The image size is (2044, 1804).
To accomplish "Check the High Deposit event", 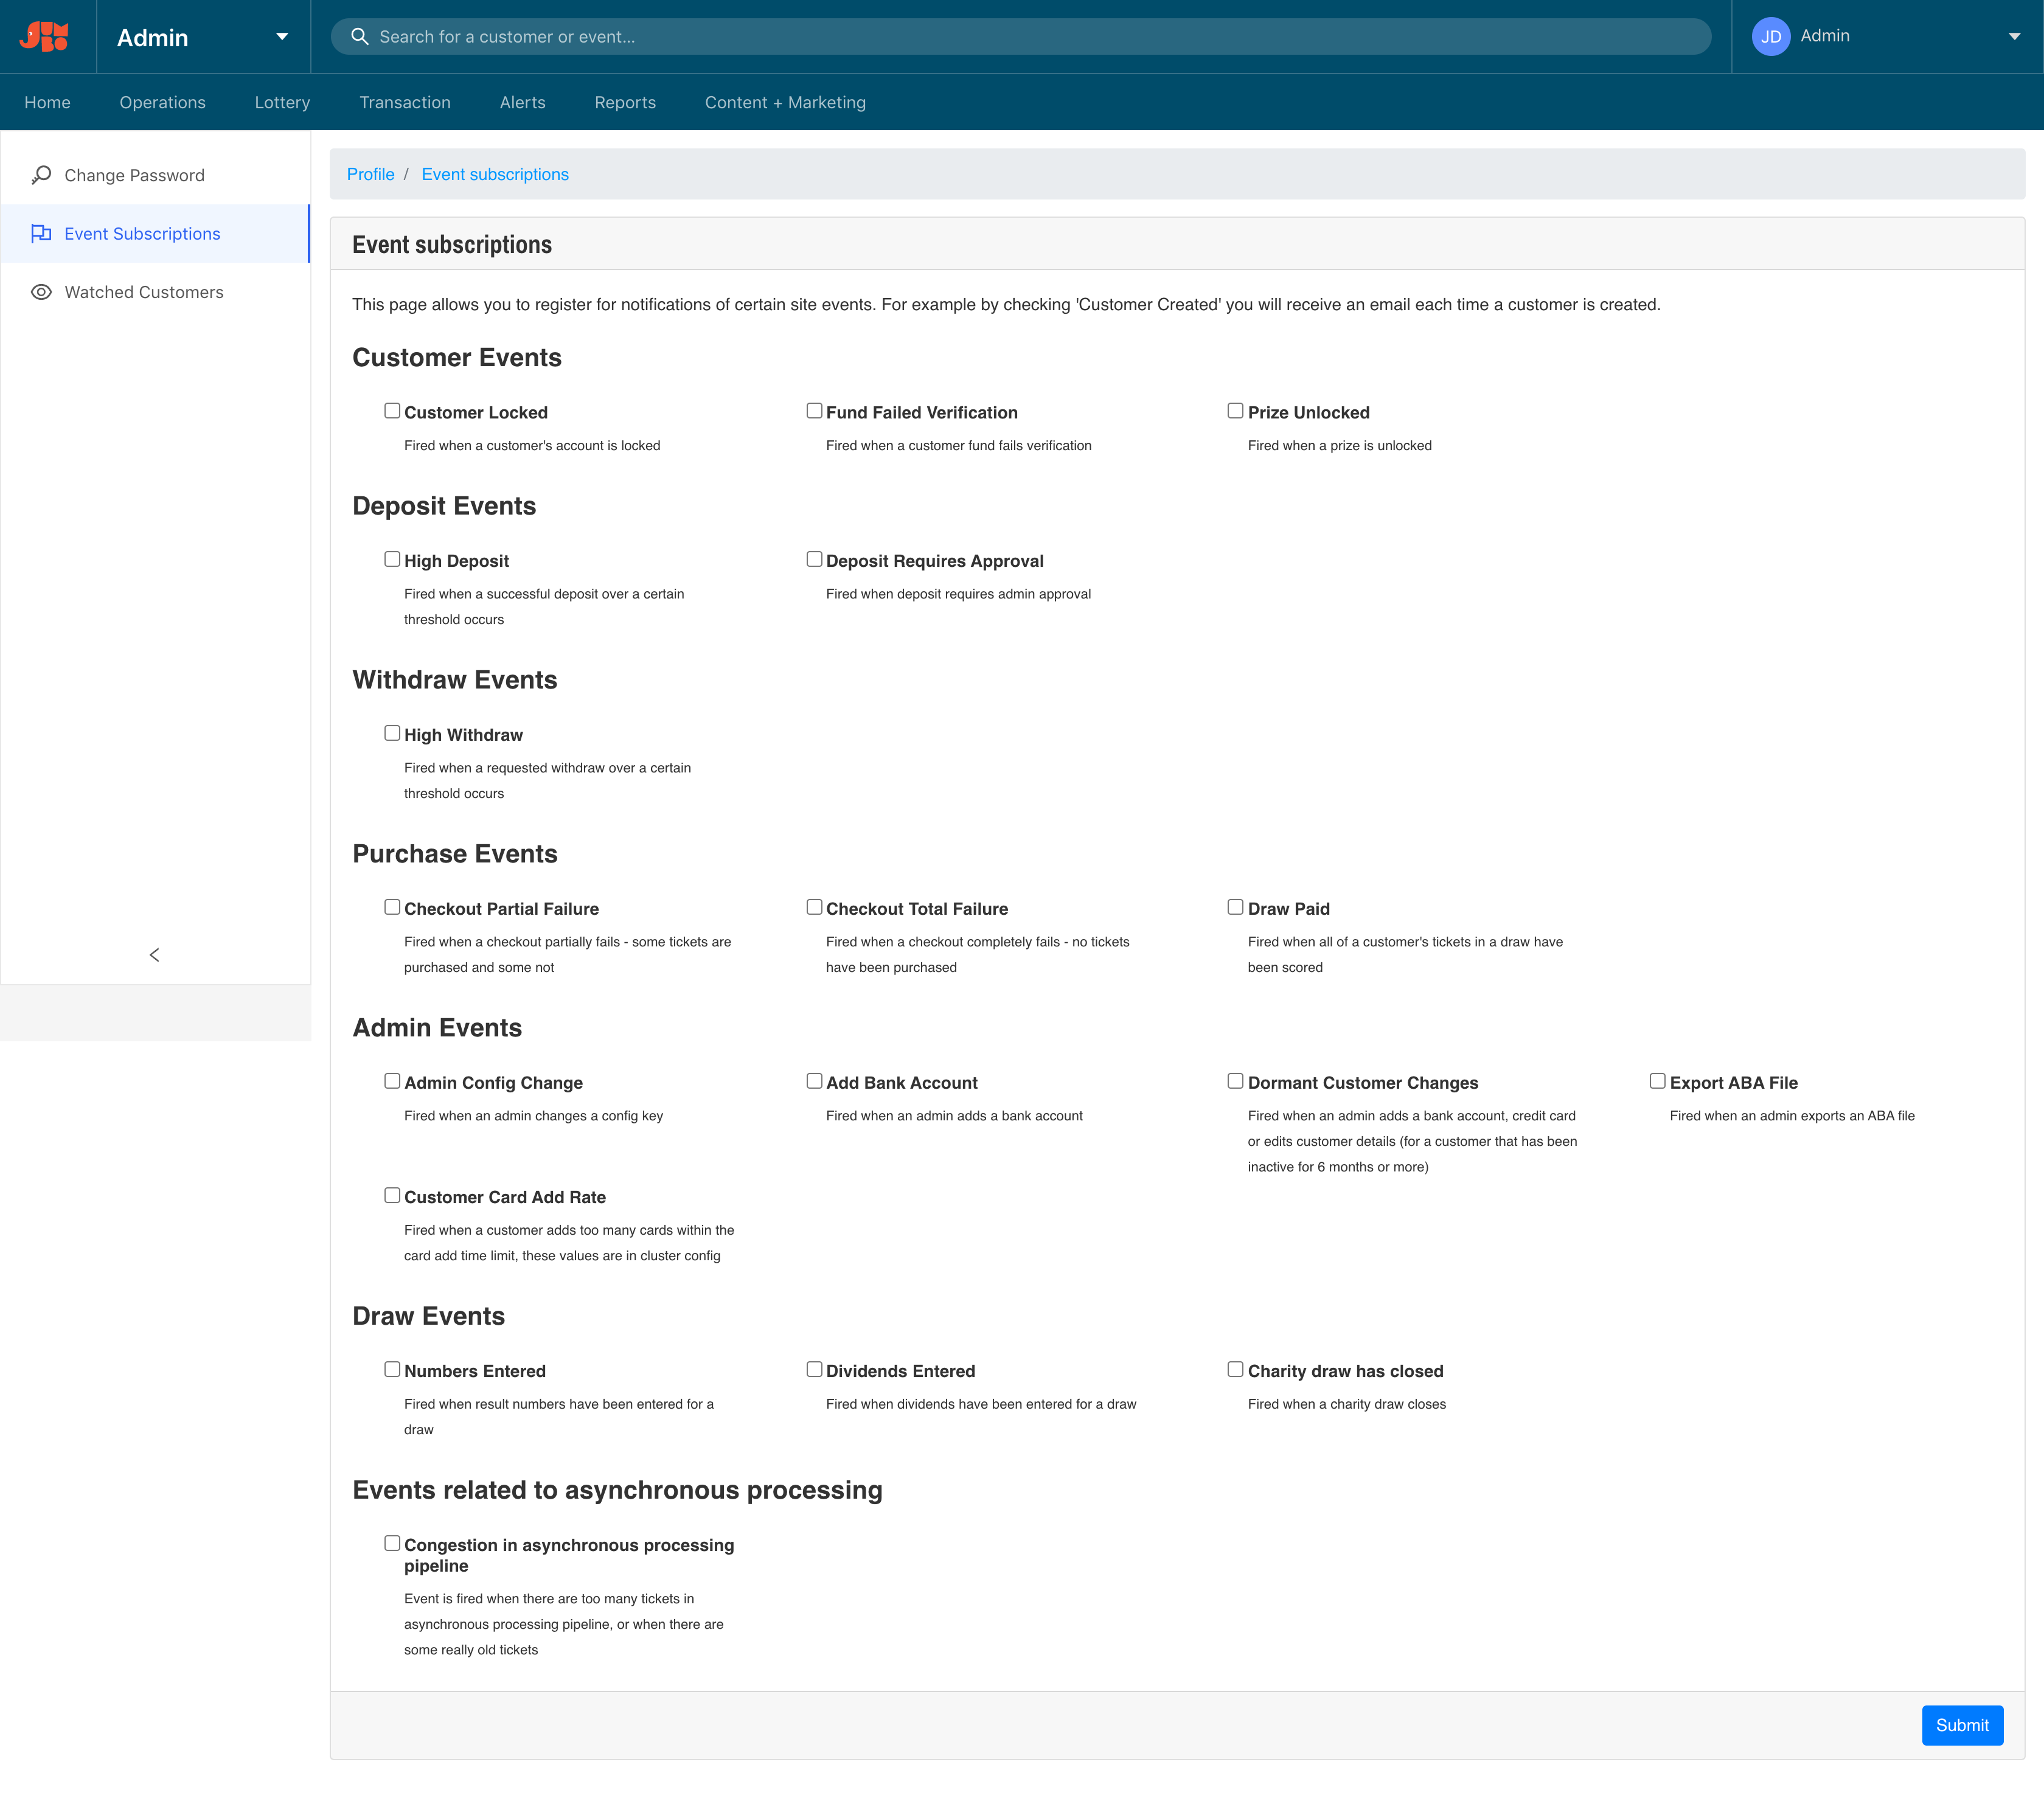I will coord(392,559).
